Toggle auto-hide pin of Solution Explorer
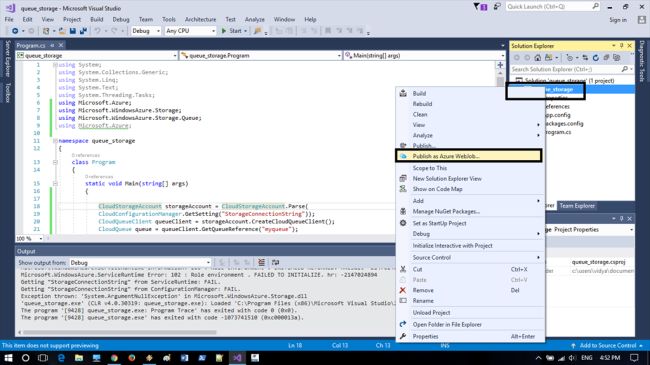This screenshot has height=365, width=650. [621, 46]
